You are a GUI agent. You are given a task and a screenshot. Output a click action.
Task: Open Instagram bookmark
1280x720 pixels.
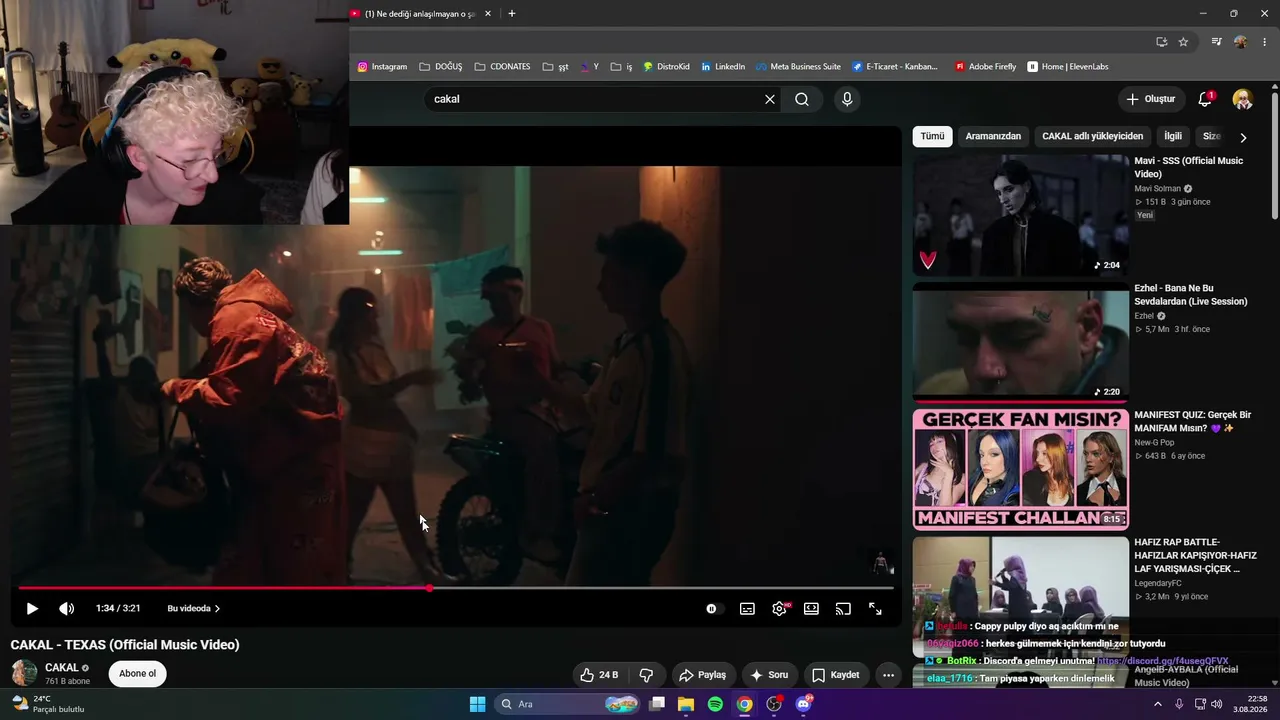(382, 67)
